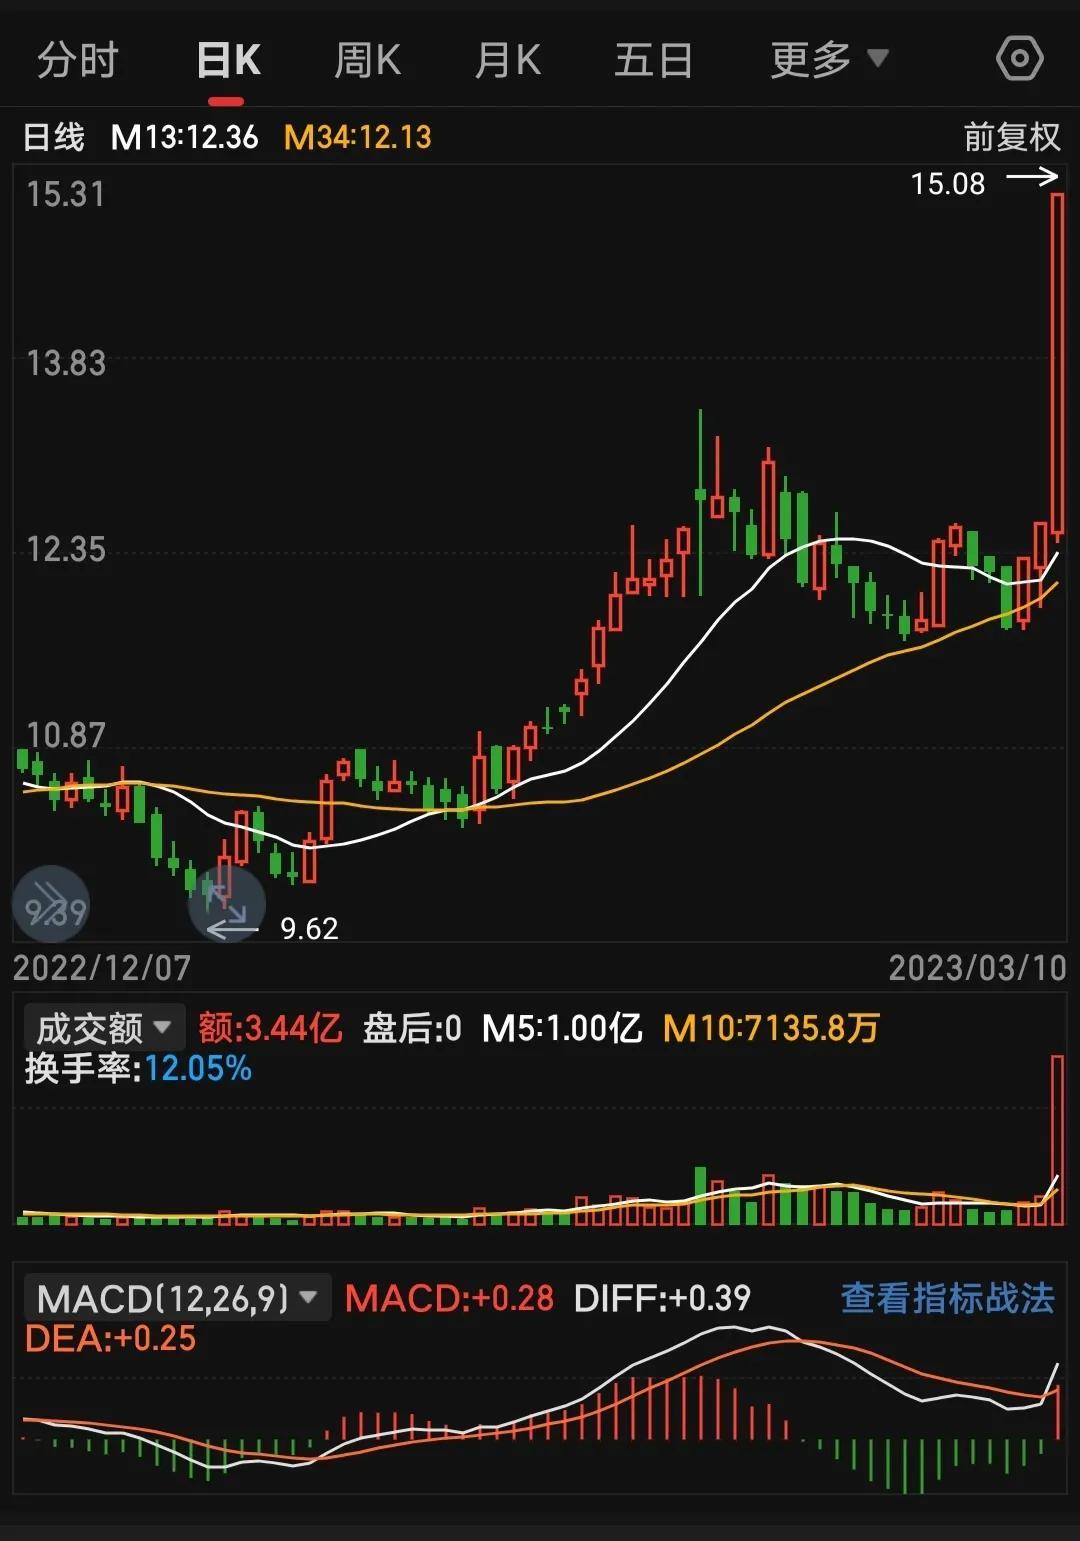The image size is (1080, 1541).
Task: Switch to the 分时 tab
Action: coord(78,60)
